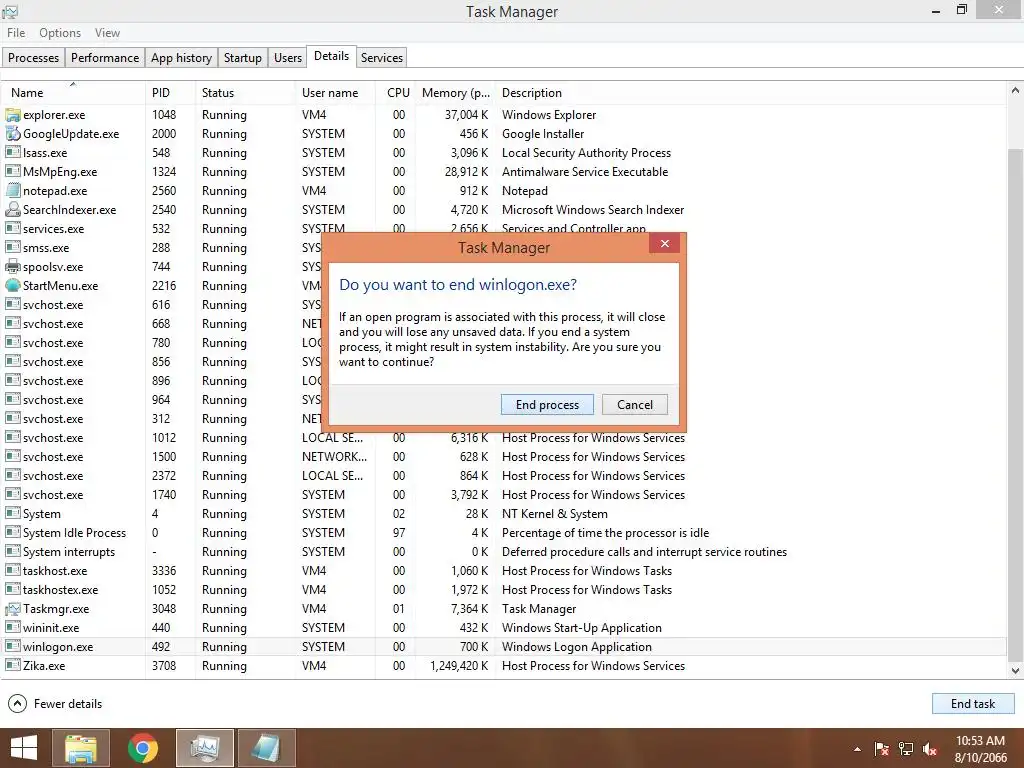
Task: Click the scrollbar up arrow
Action: coord(1016,91)
